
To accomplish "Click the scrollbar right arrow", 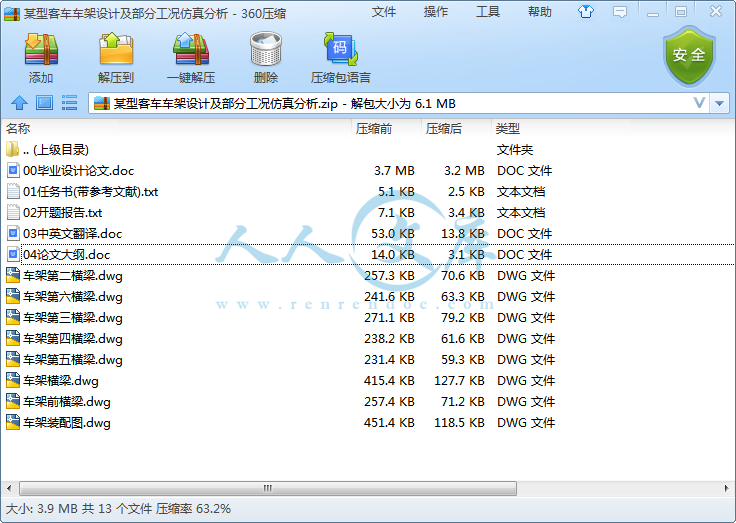I will click(727, 488).
